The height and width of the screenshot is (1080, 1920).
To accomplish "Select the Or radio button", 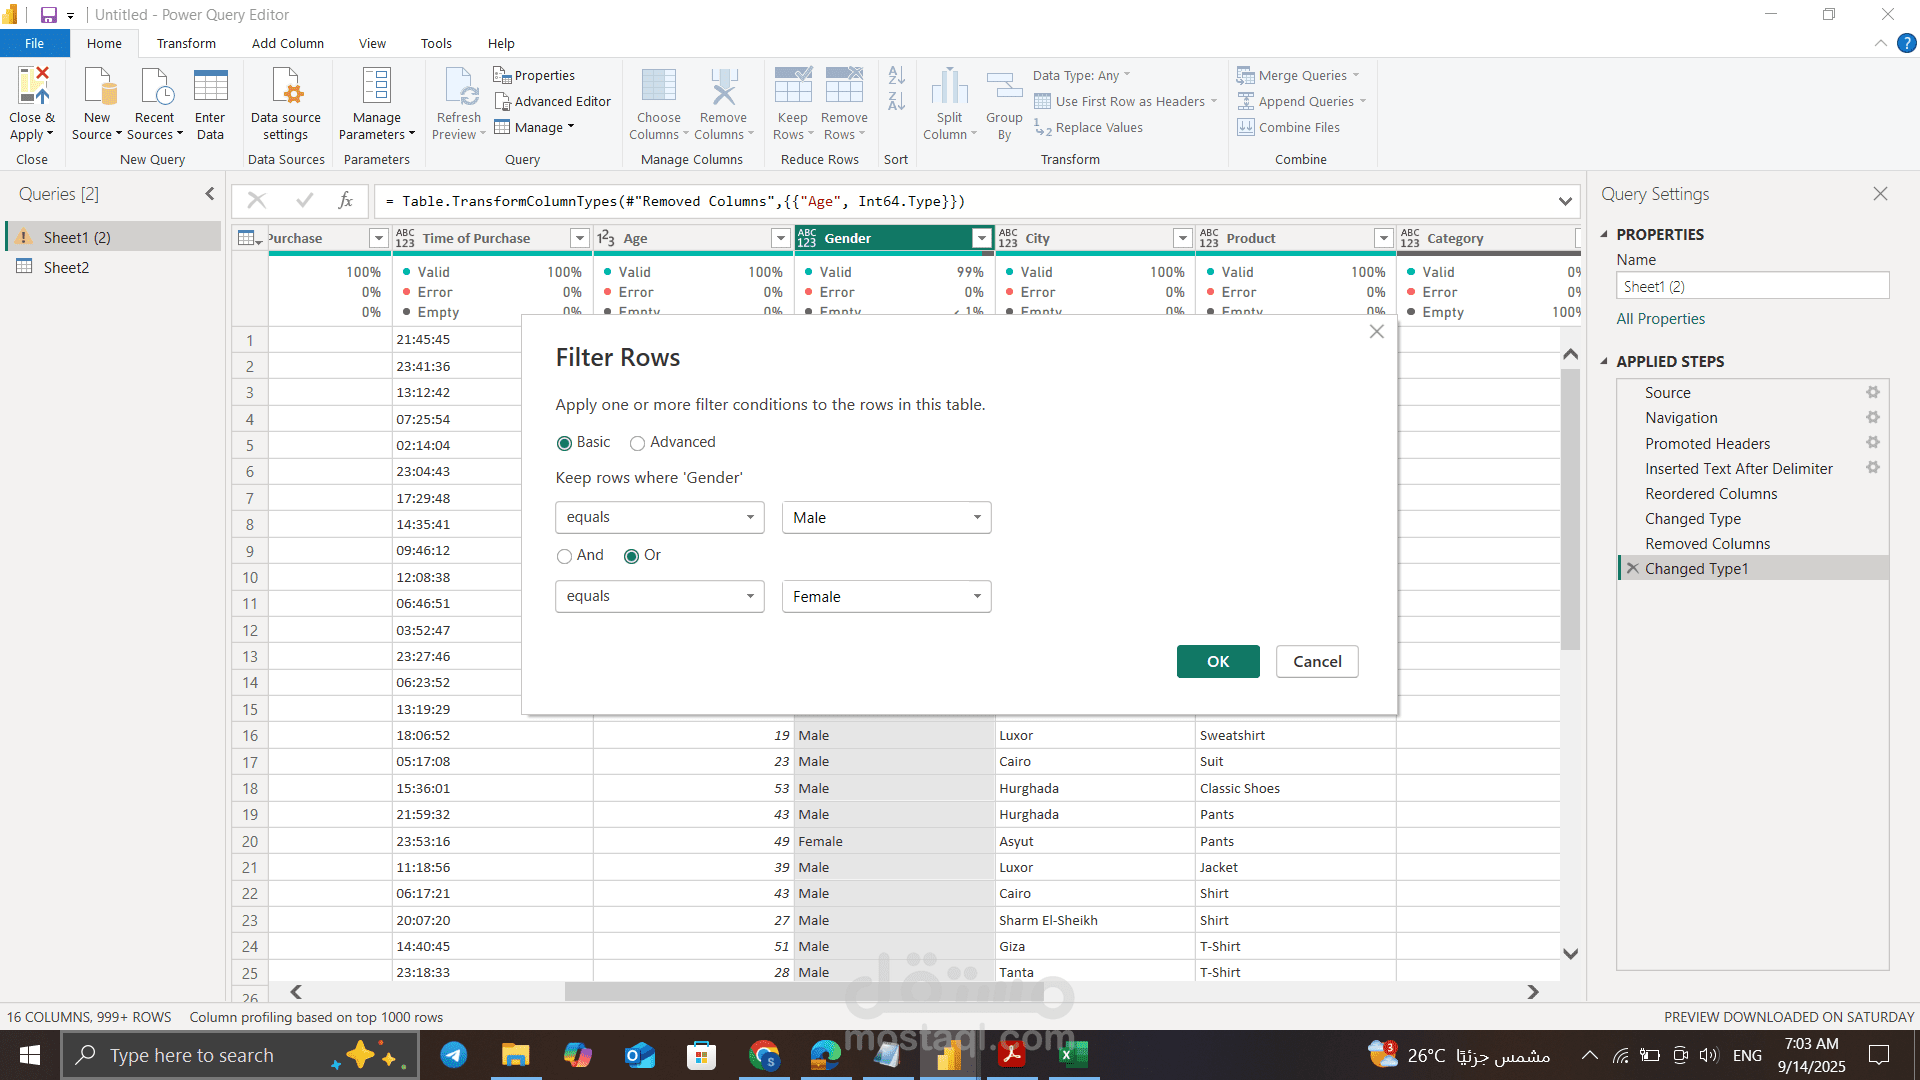I will 631,556.
